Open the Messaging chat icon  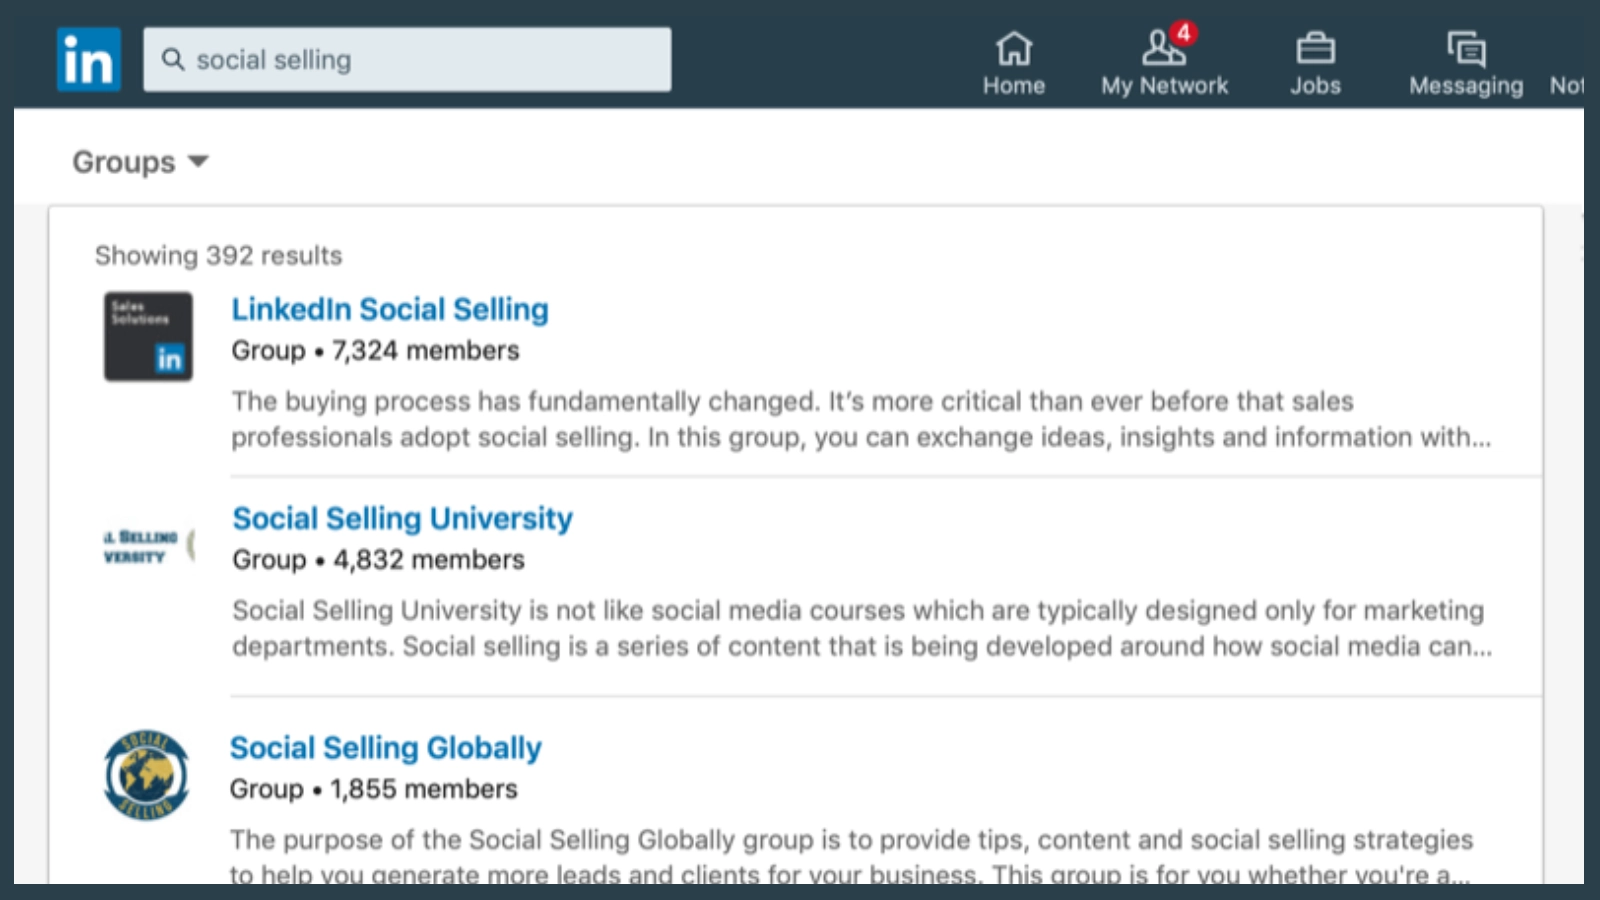tap(1466, 48)
